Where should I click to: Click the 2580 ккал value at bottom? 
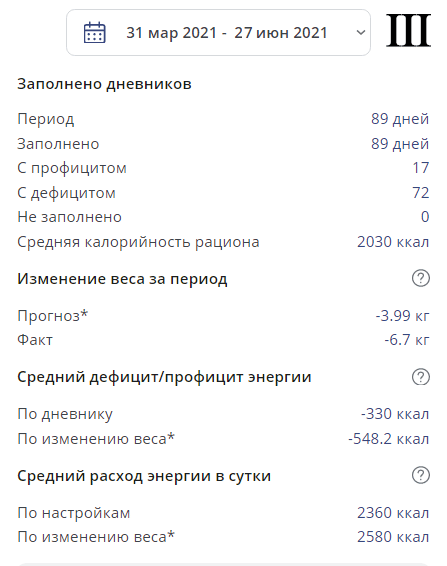[393, 537]
